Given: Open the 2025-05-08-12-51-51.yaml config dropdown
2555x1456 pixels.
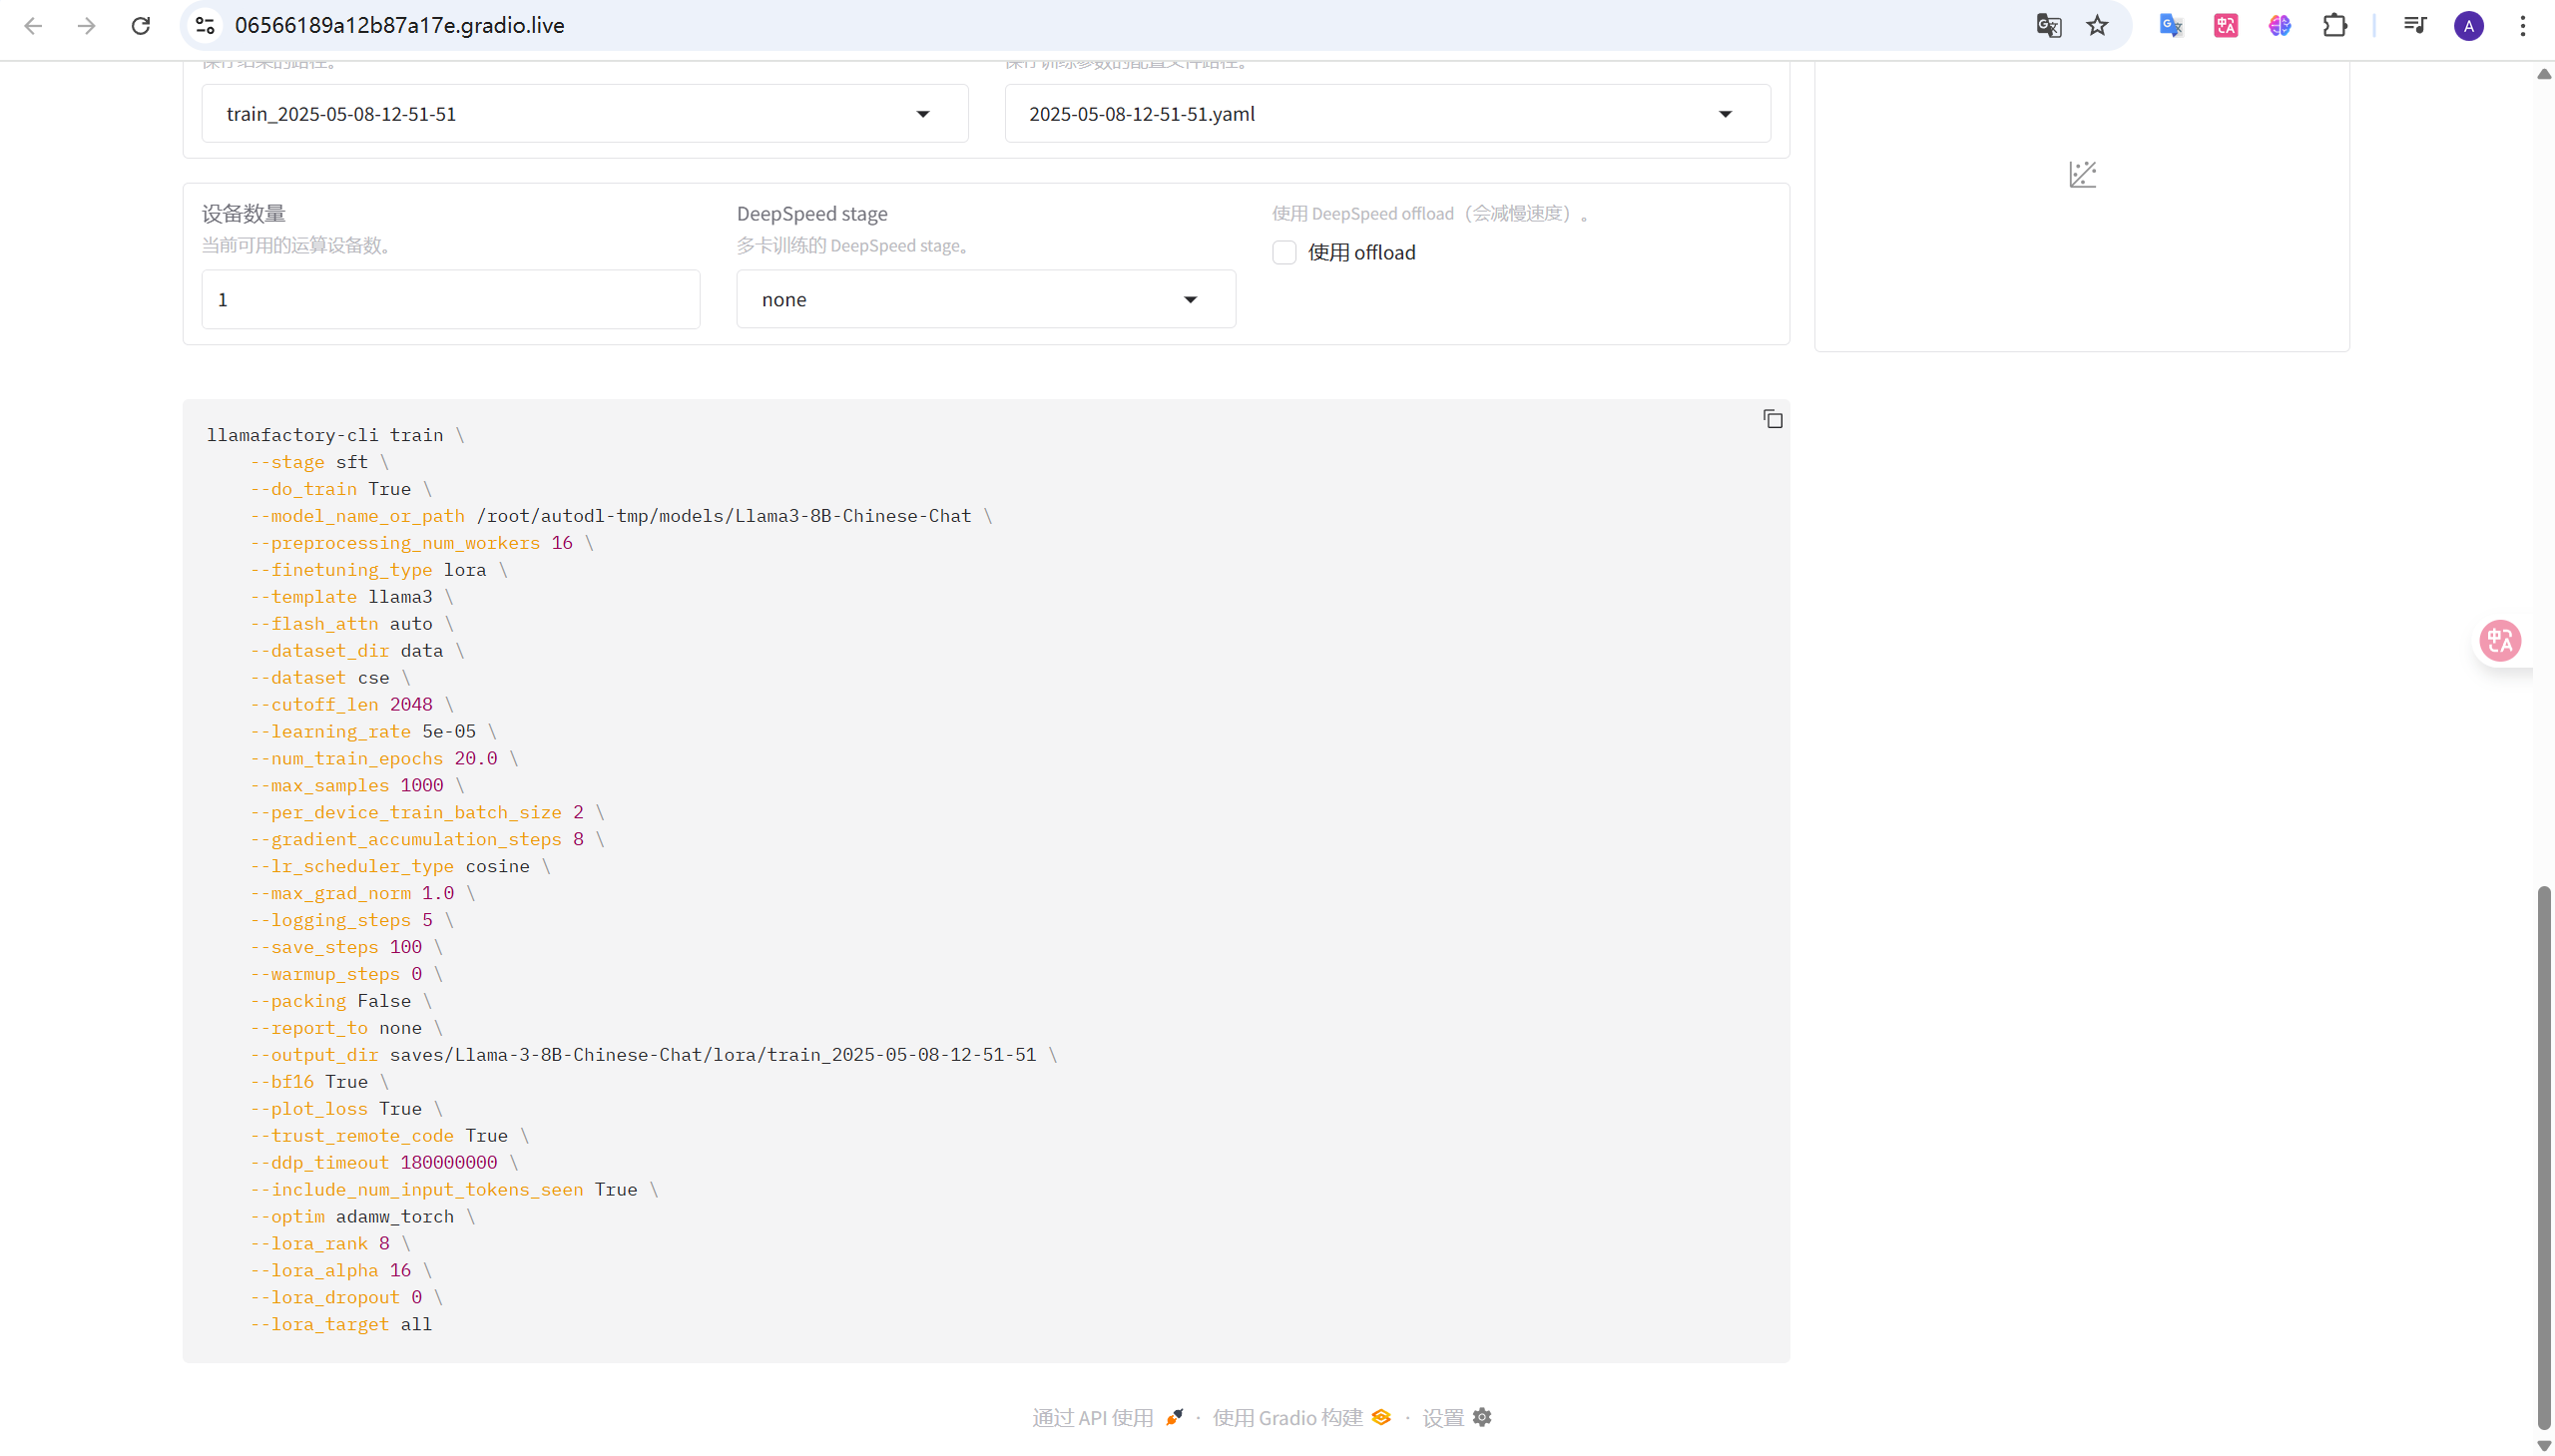Looking at the screenshot, I should (1724, 114).
